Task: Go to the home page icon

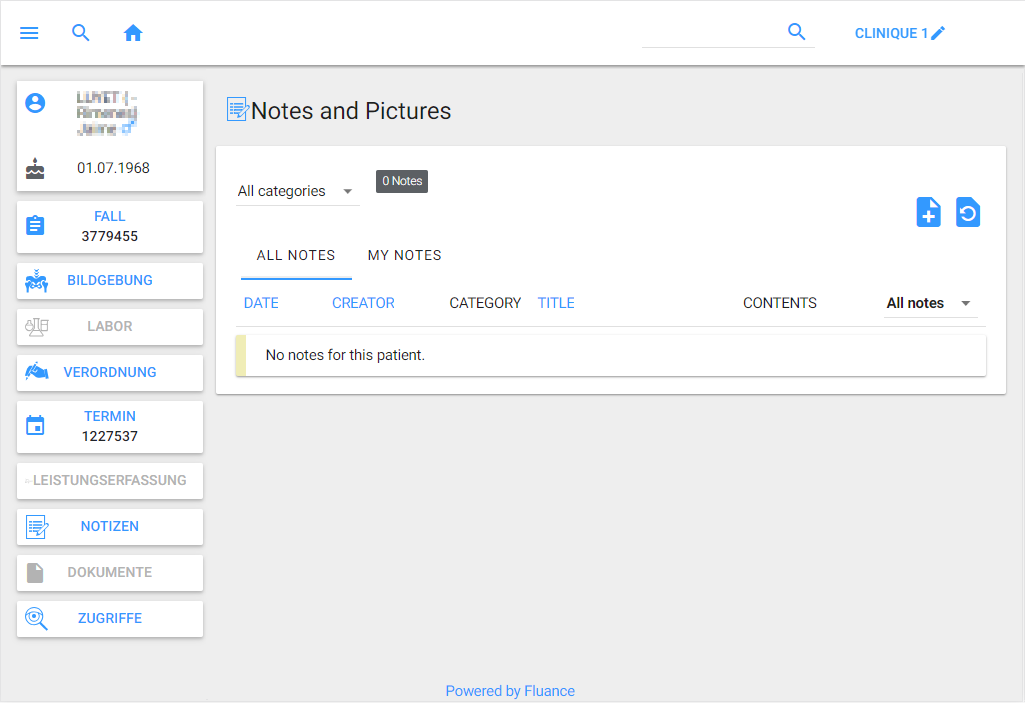Action: coord(133,33)
